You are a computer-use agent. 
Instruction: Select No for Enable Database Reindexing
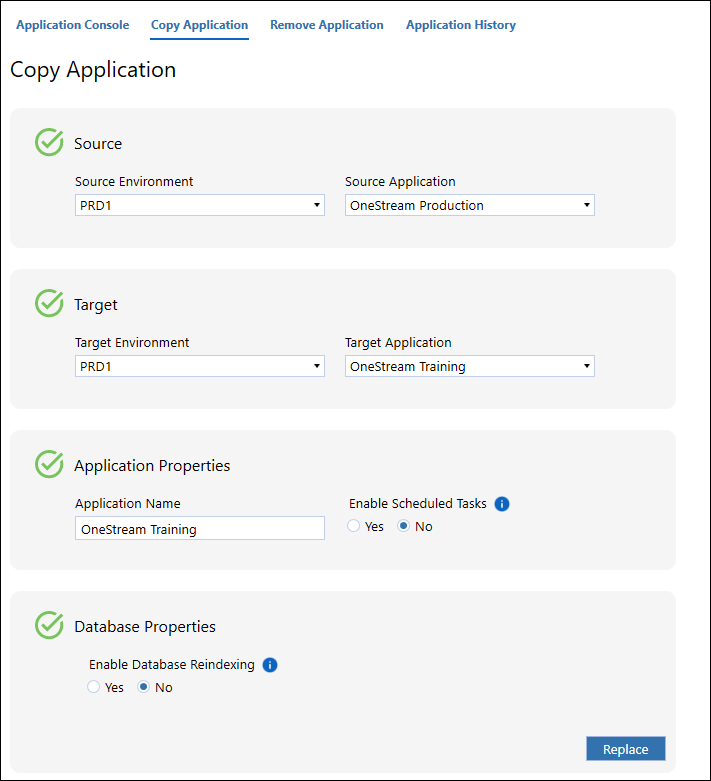(x=143, y=687)
